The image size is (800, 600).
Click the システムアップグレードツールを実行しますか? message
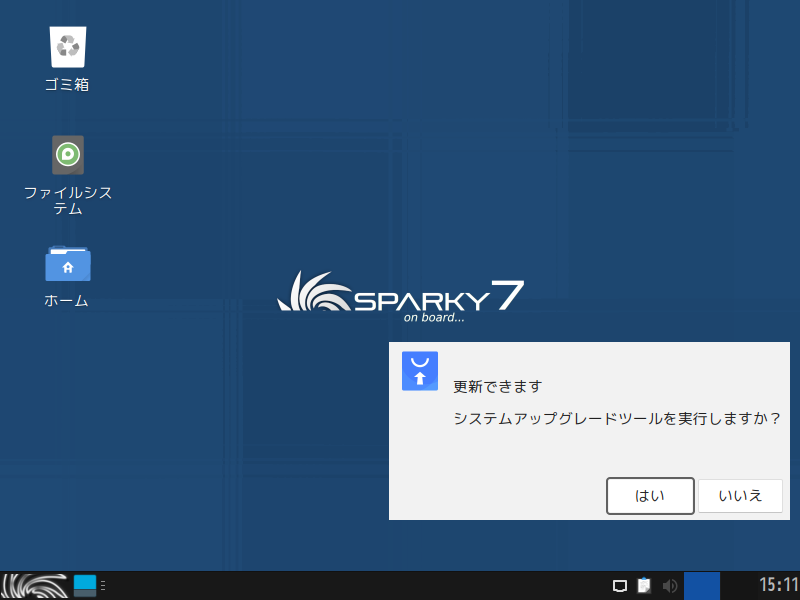pos(617,418)
